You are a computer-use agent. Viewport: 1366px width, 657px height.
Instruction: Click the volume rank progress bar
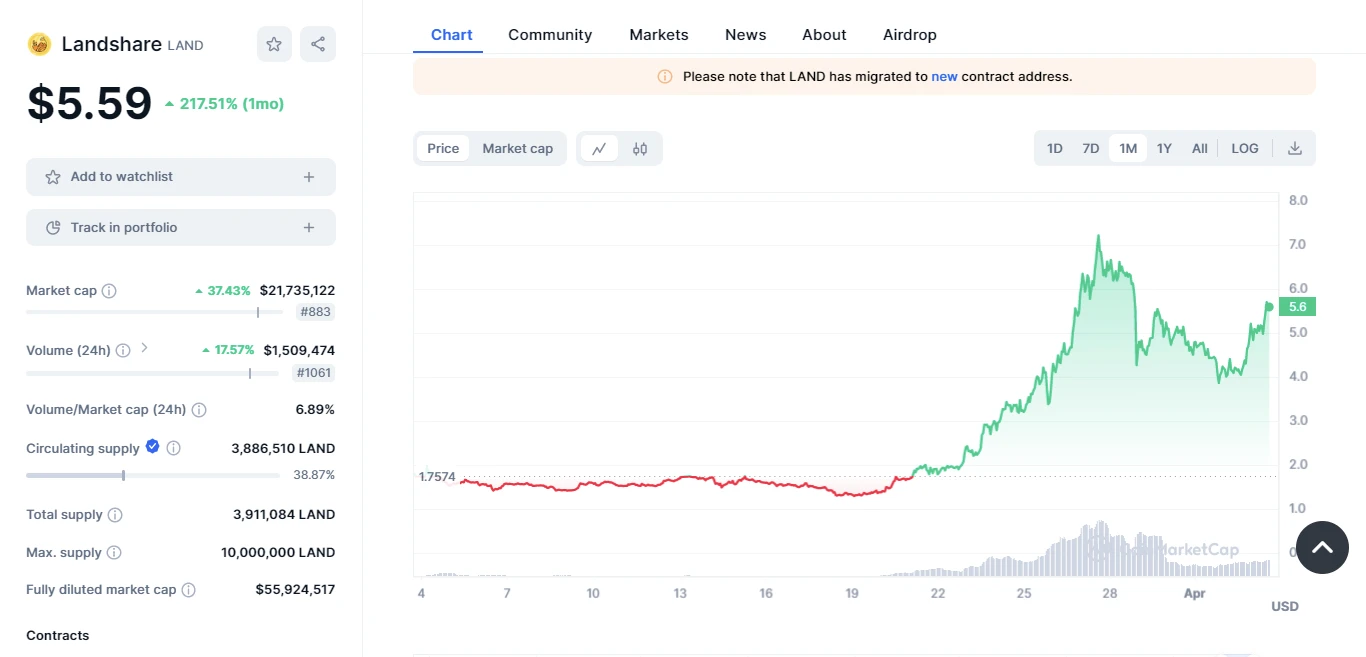(x=152, y=373)
